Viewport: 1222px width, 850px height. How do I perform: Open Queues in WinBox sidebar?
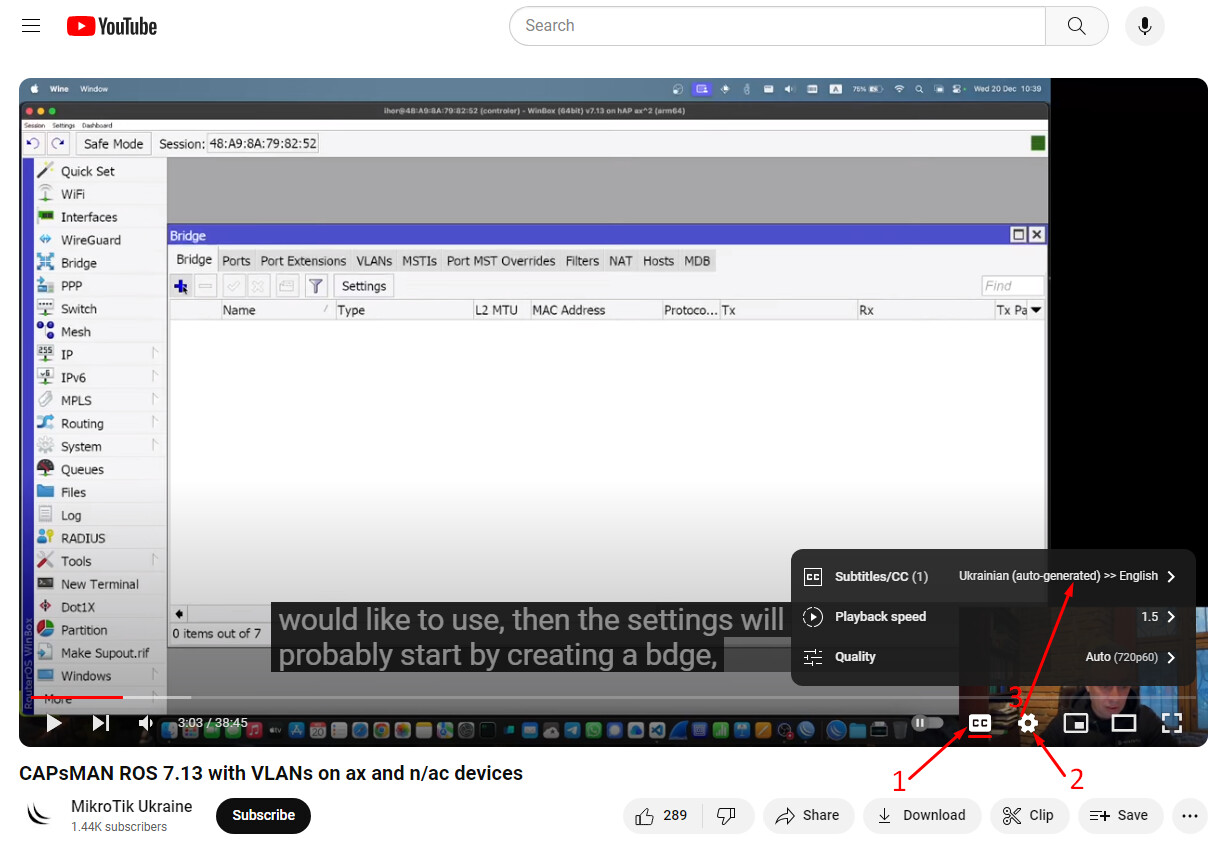[x=82, y=469]
